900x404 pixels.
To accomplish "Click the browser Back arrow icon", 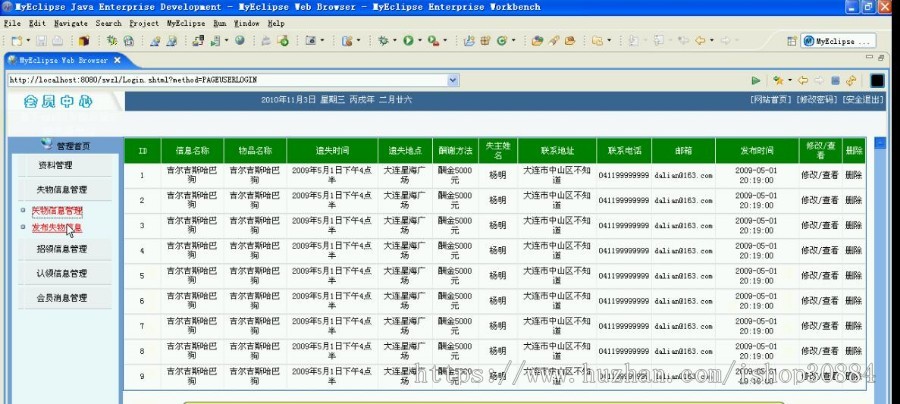I will tap(803, 81).
